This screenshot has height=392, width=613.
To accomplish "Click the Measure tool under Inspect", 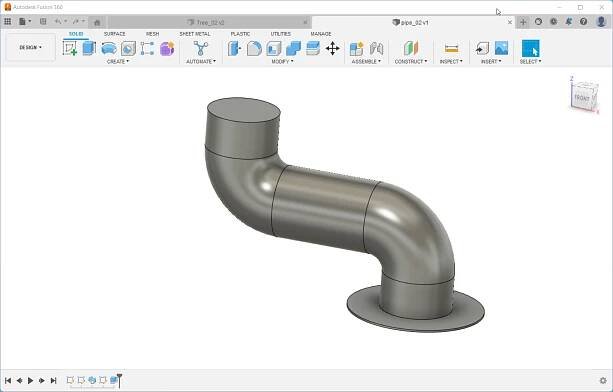I will [x=452, y=48].
